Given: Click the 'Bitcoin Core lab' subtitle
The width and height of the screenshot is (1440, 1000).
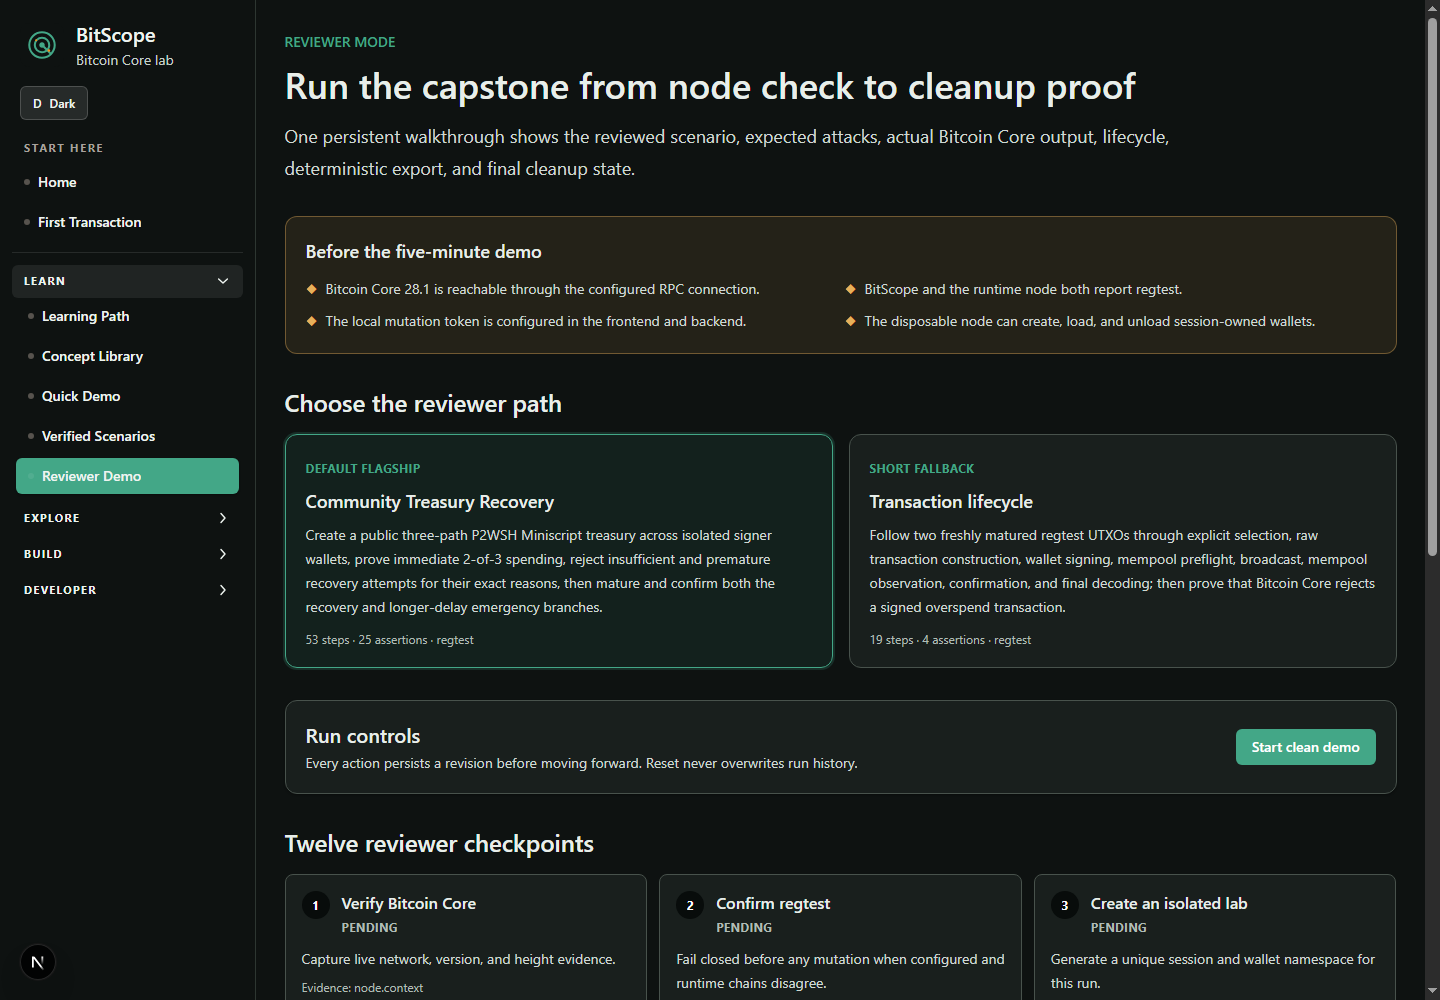Looking at the screenshot, I should pyautogui.click(x=125, y=60).
